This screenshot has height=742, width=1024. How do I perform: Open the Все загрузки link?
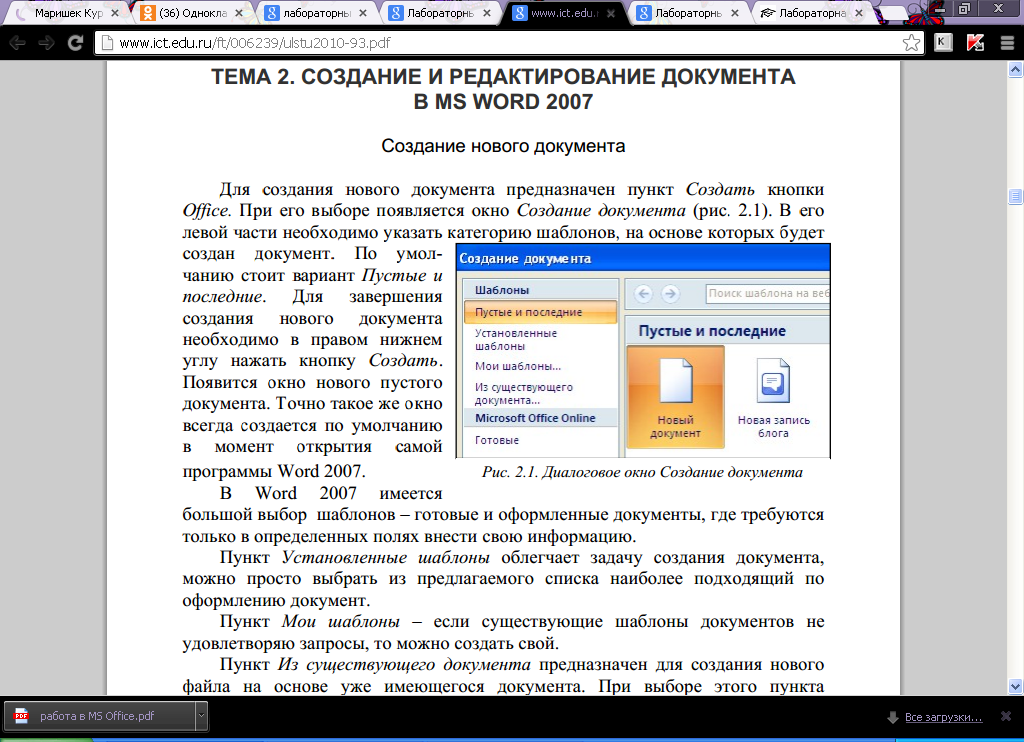943,717
